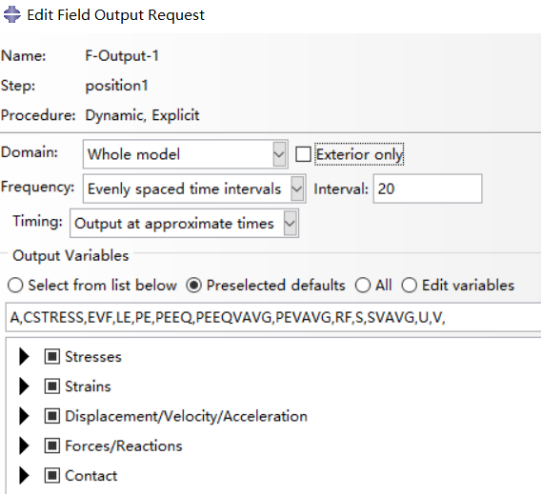Open the Timing dropdown list

(x=184, y=223)
